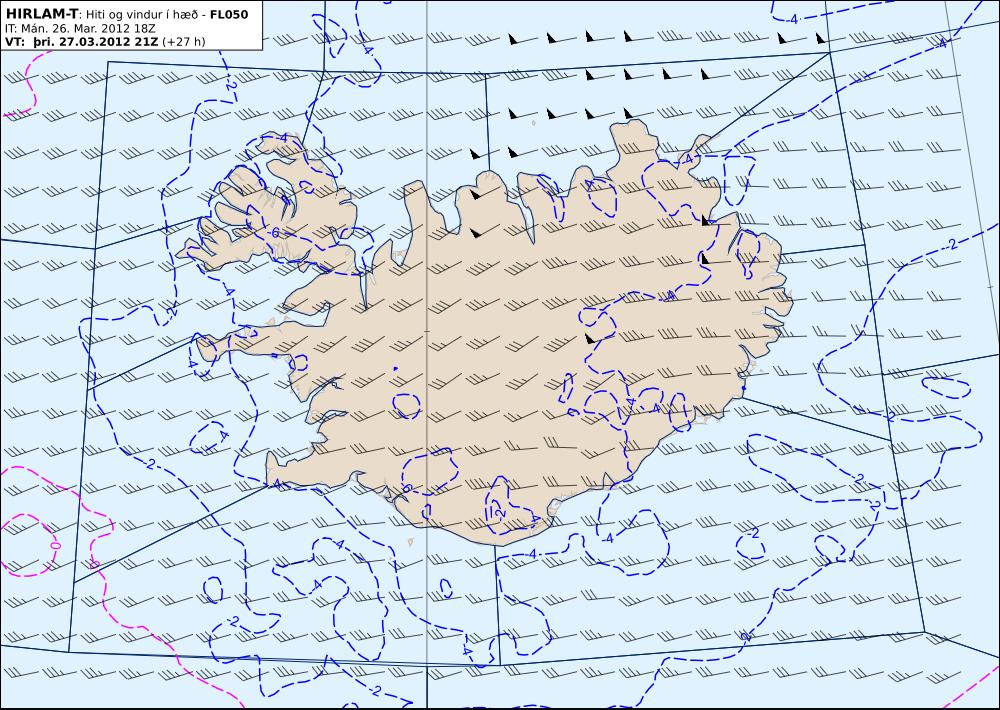The image size is (1000, 710).
Task: Select the 'VT: þri. 27.03.2012 21Z' valid time
Action: pyautogui.click(x=82, y=42)
